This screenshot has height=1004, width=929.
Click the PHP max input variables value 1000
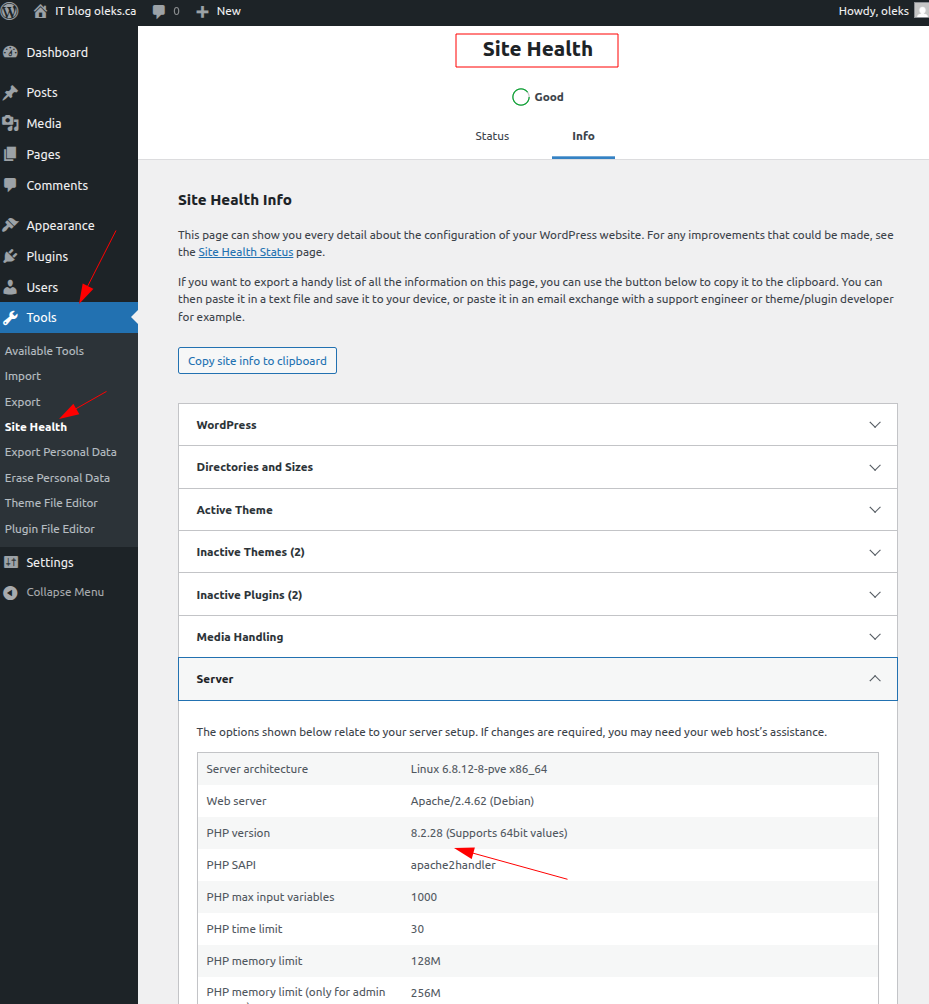pyautogui.click(x=423, y=897)
